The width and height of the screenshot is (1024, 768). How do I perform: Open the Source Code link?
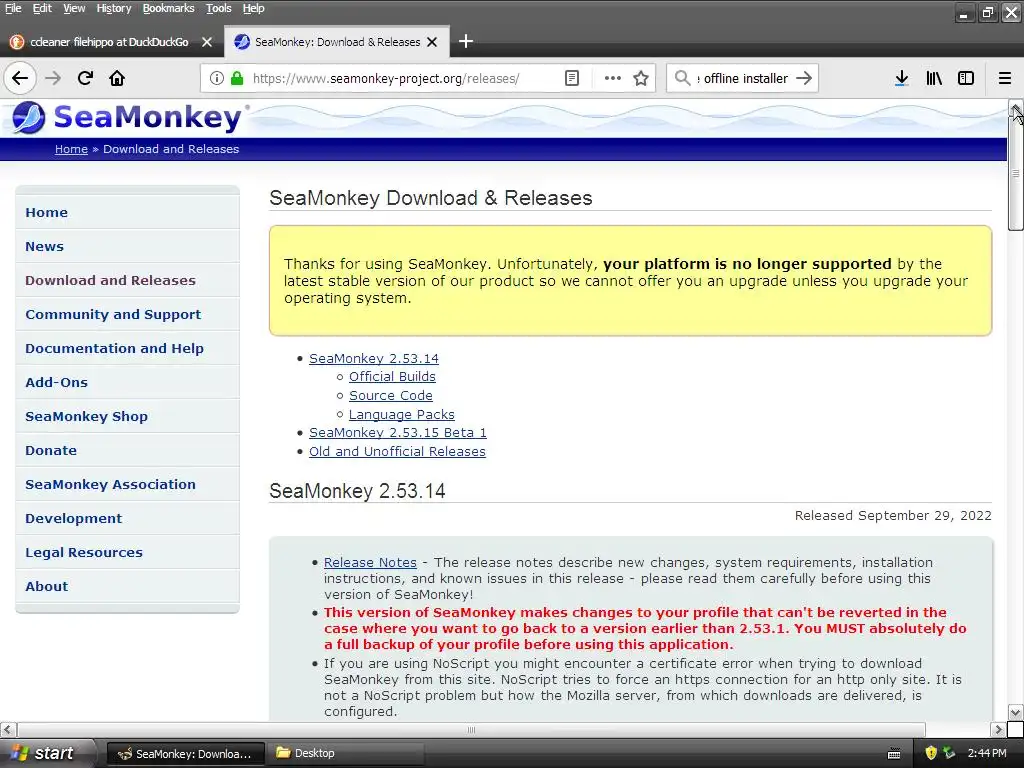(391, 395)
